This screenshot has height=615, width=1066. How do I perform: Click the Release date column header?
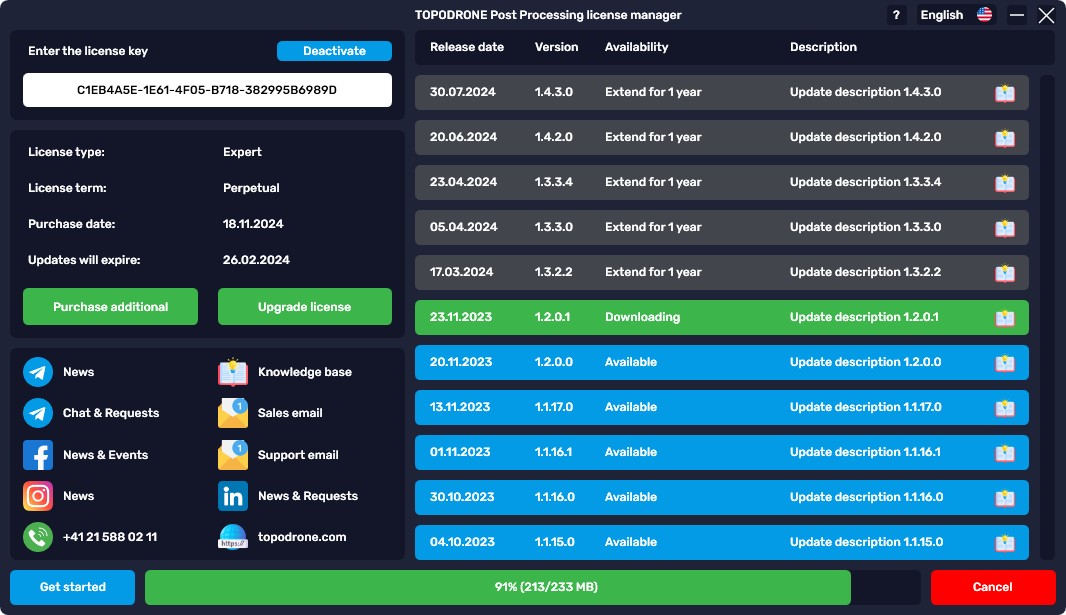pyautogui.click(x=467, y=47)
